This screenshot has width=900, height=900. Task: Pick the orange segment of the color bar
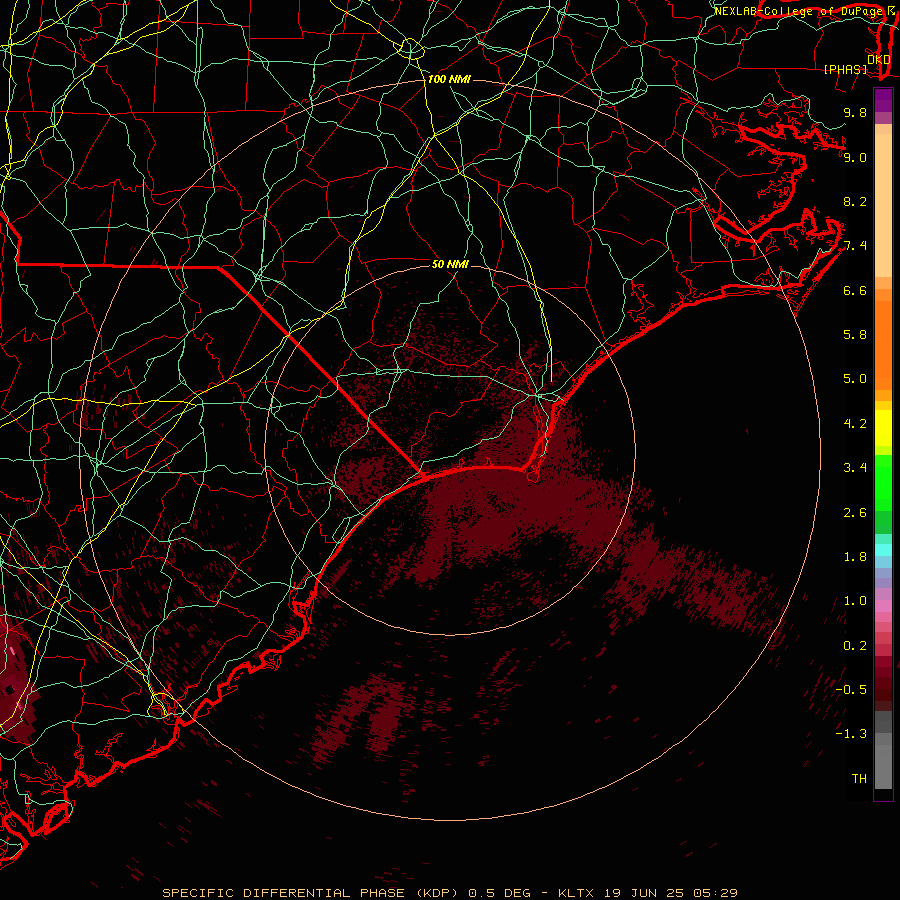tap(883, 344)
